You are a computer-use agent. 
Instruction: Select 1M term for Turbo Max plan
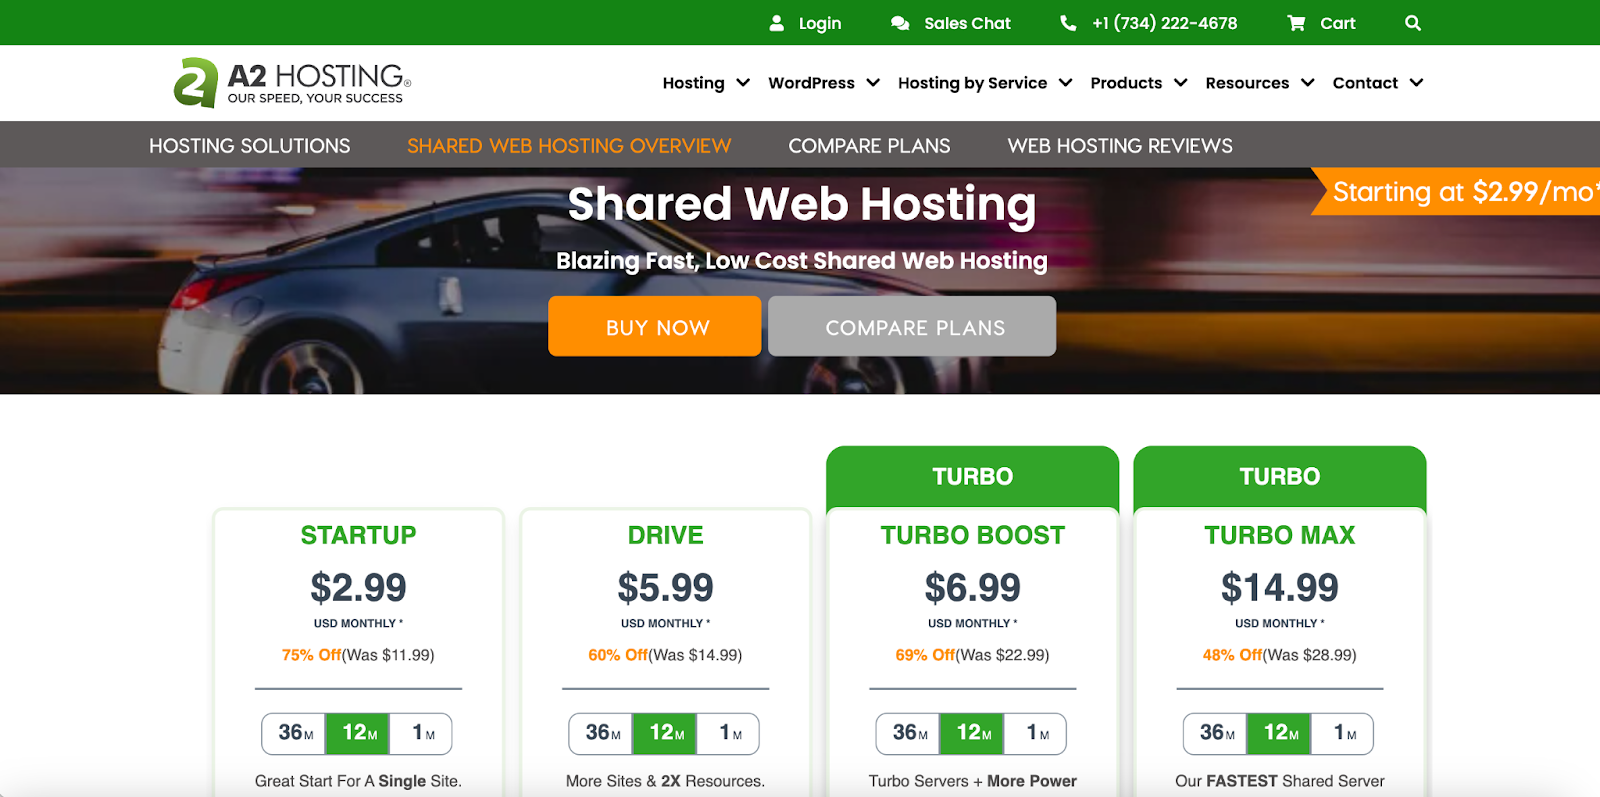pyautogui.click(x=1343, y=733)
